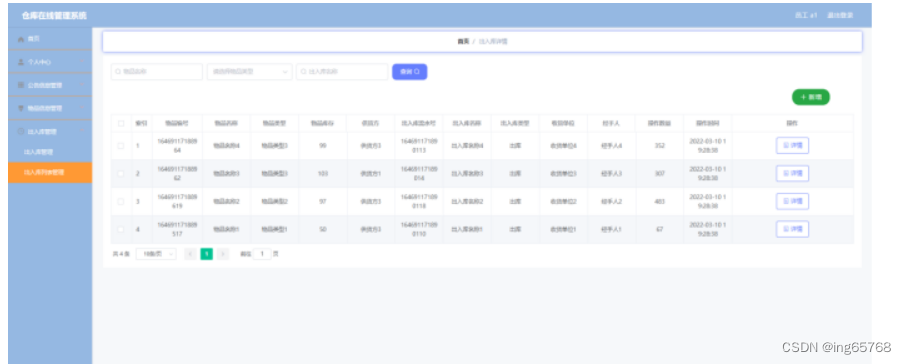
Task: Click the blue 查询 search button
Action: coord(410,72)
